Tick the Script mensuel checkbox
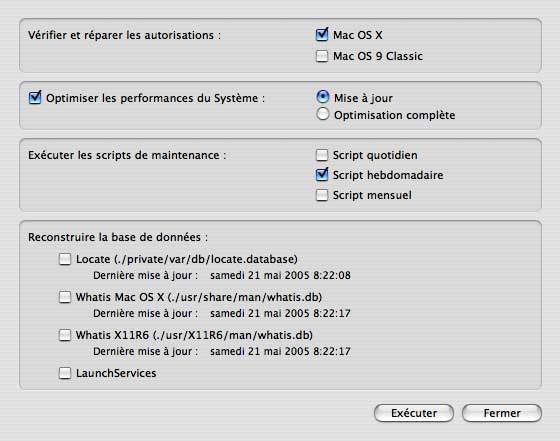560x441 pixels. [x=322, y=195]
